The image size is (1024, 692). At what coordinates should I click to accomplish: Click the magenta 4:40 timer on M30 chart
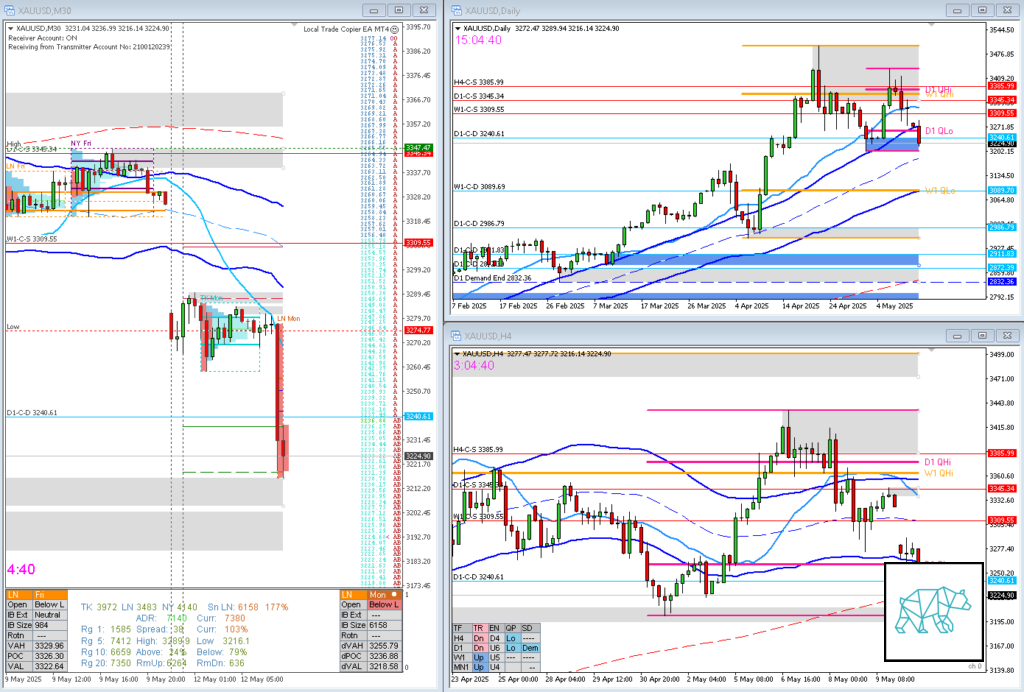(21, 570)
